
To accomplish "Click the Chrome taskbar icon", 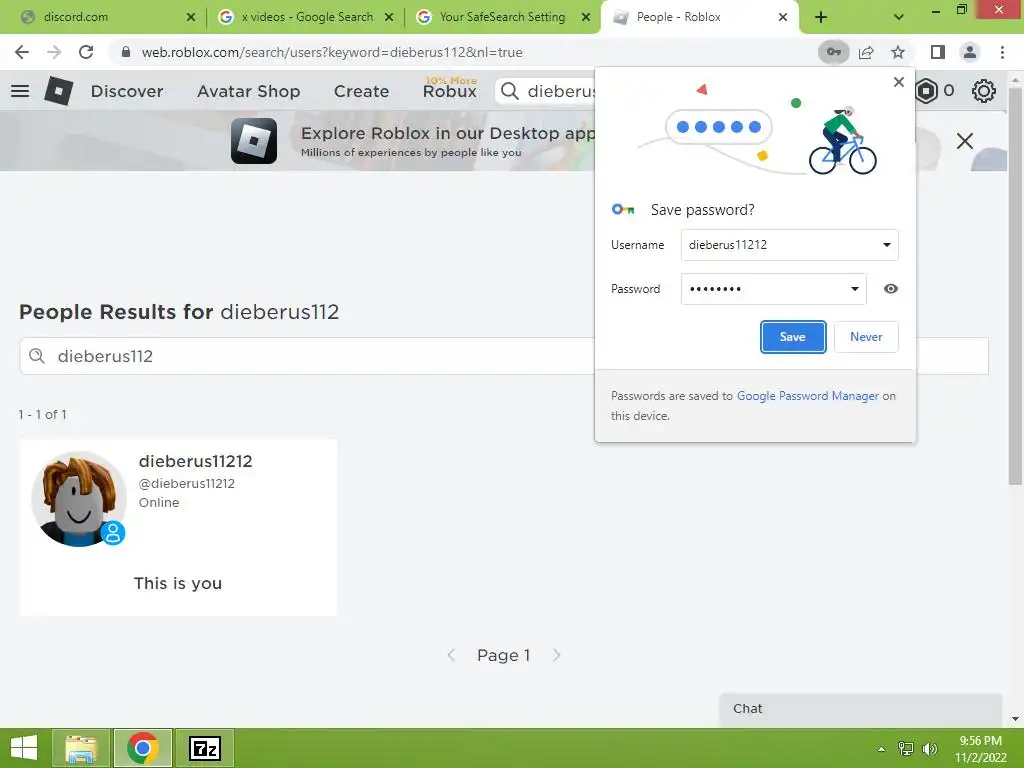I will (143, 748).
